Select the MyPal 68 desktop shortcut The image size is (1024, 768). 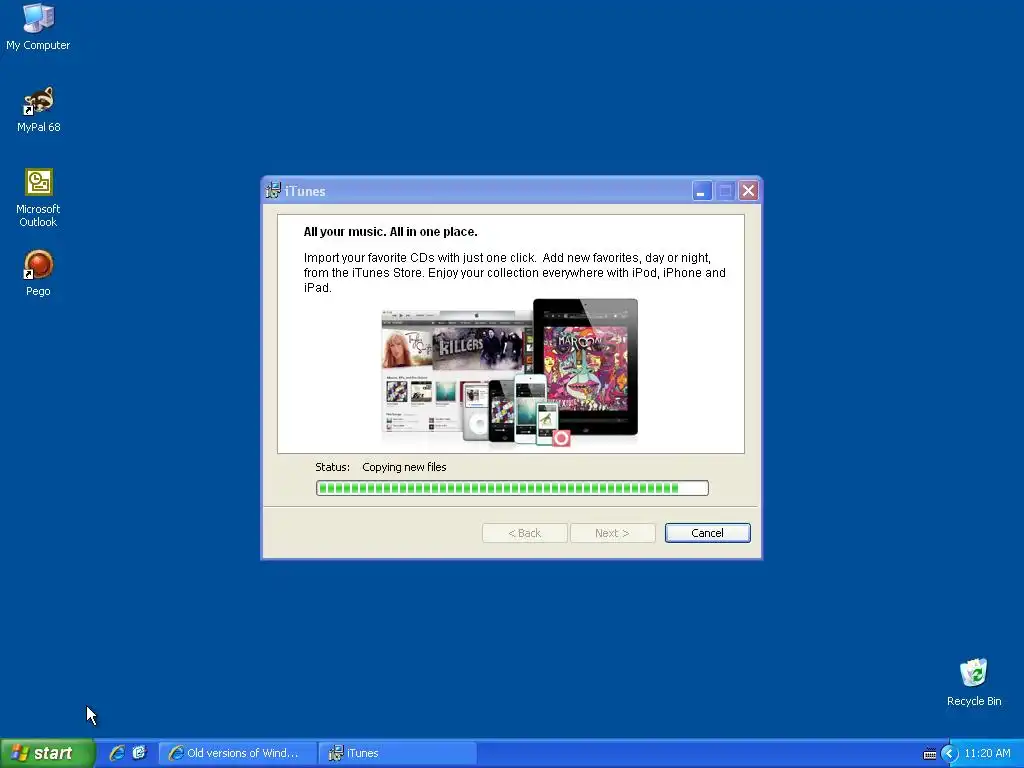click(38, 109)
